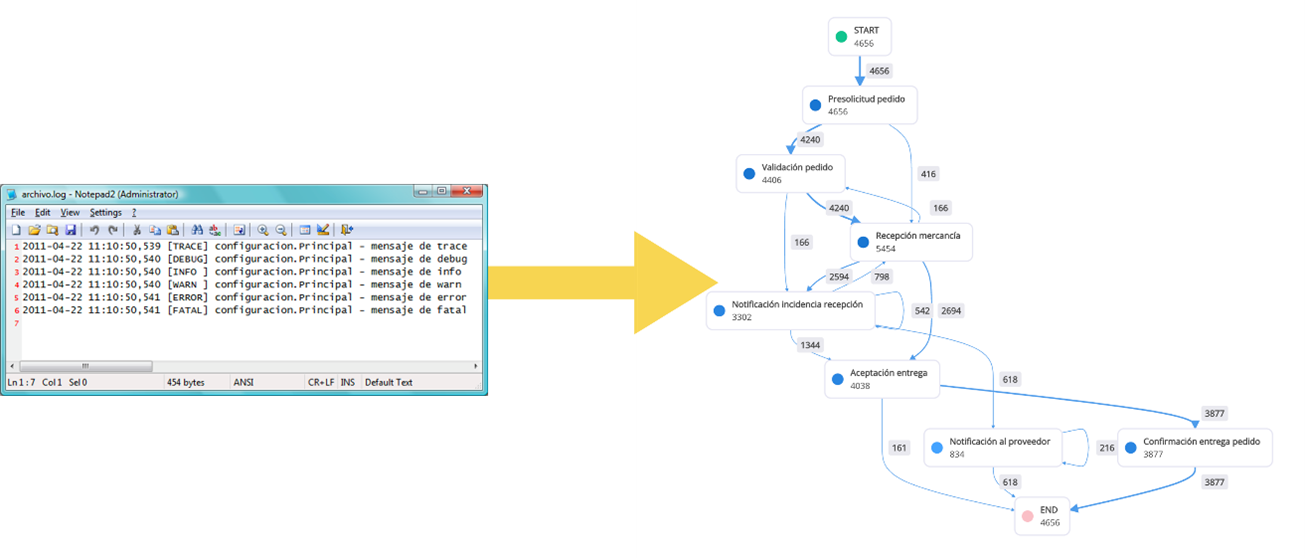Viewport: 1305px width, 558px height.
Task: Open the File menu
Action: click(x=18, y=212)
